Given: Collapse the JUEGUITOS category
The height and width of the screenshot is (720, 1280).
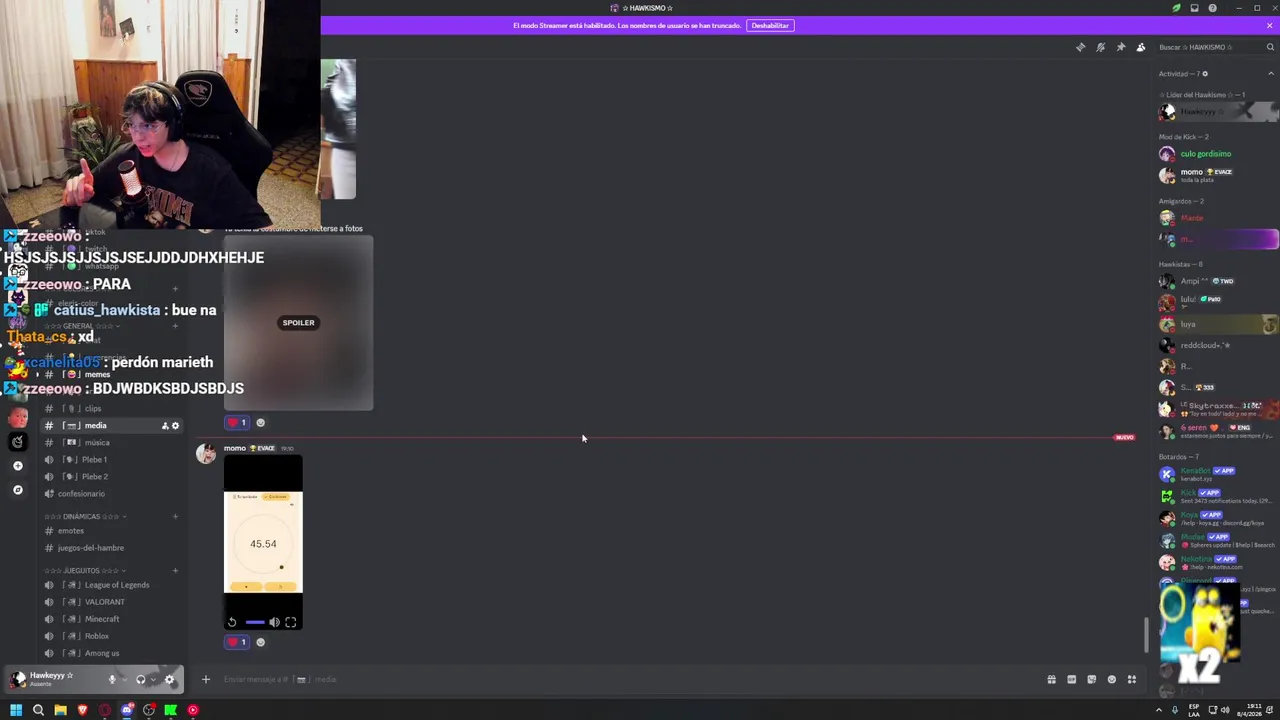Looking at the screenshot, I should click(85, 570).
